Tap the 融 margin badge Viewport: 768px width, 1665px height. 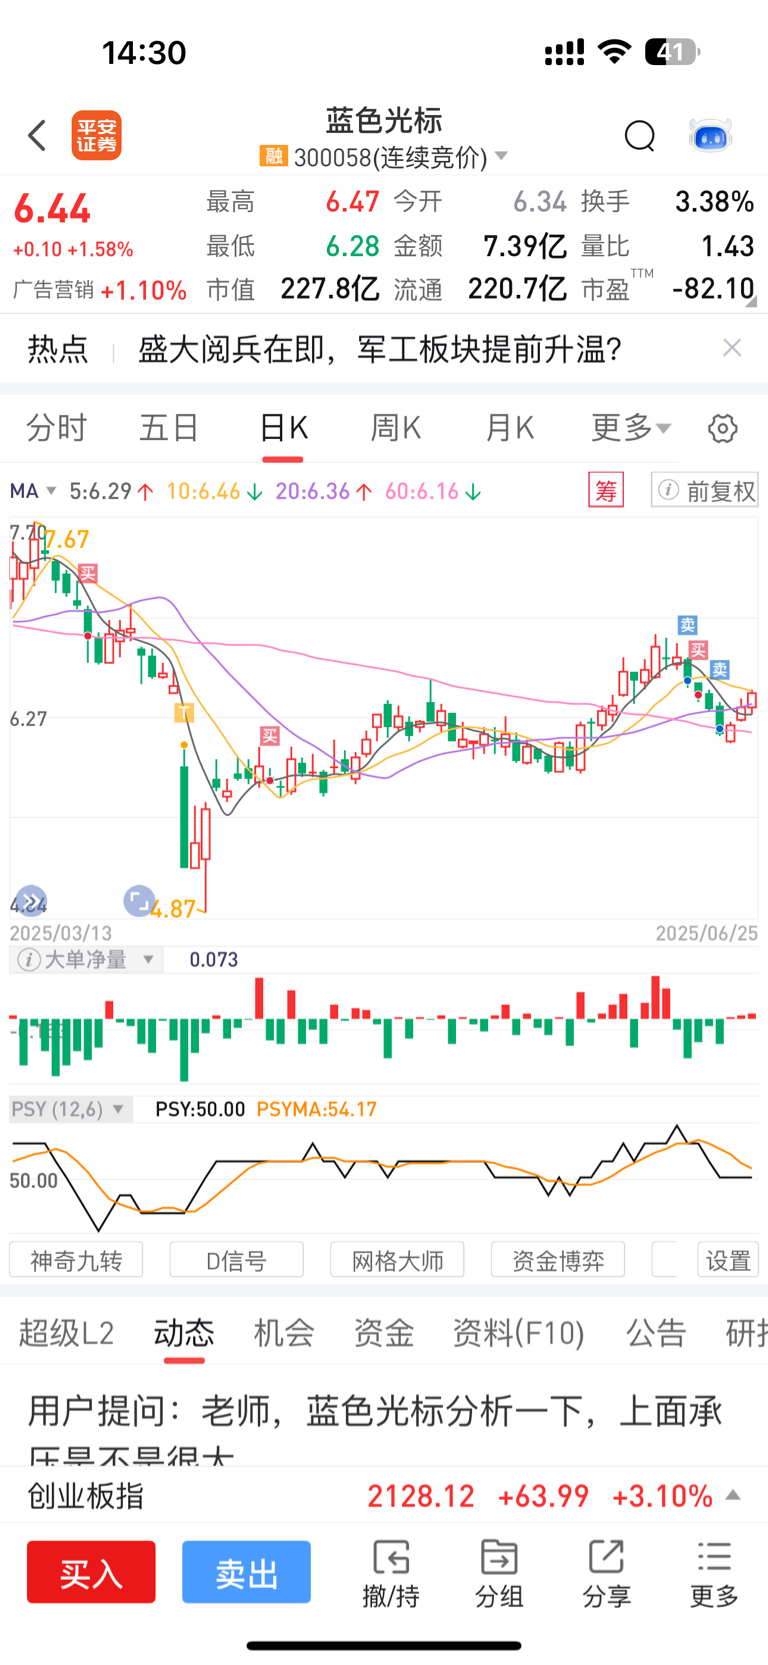[273, 156]
